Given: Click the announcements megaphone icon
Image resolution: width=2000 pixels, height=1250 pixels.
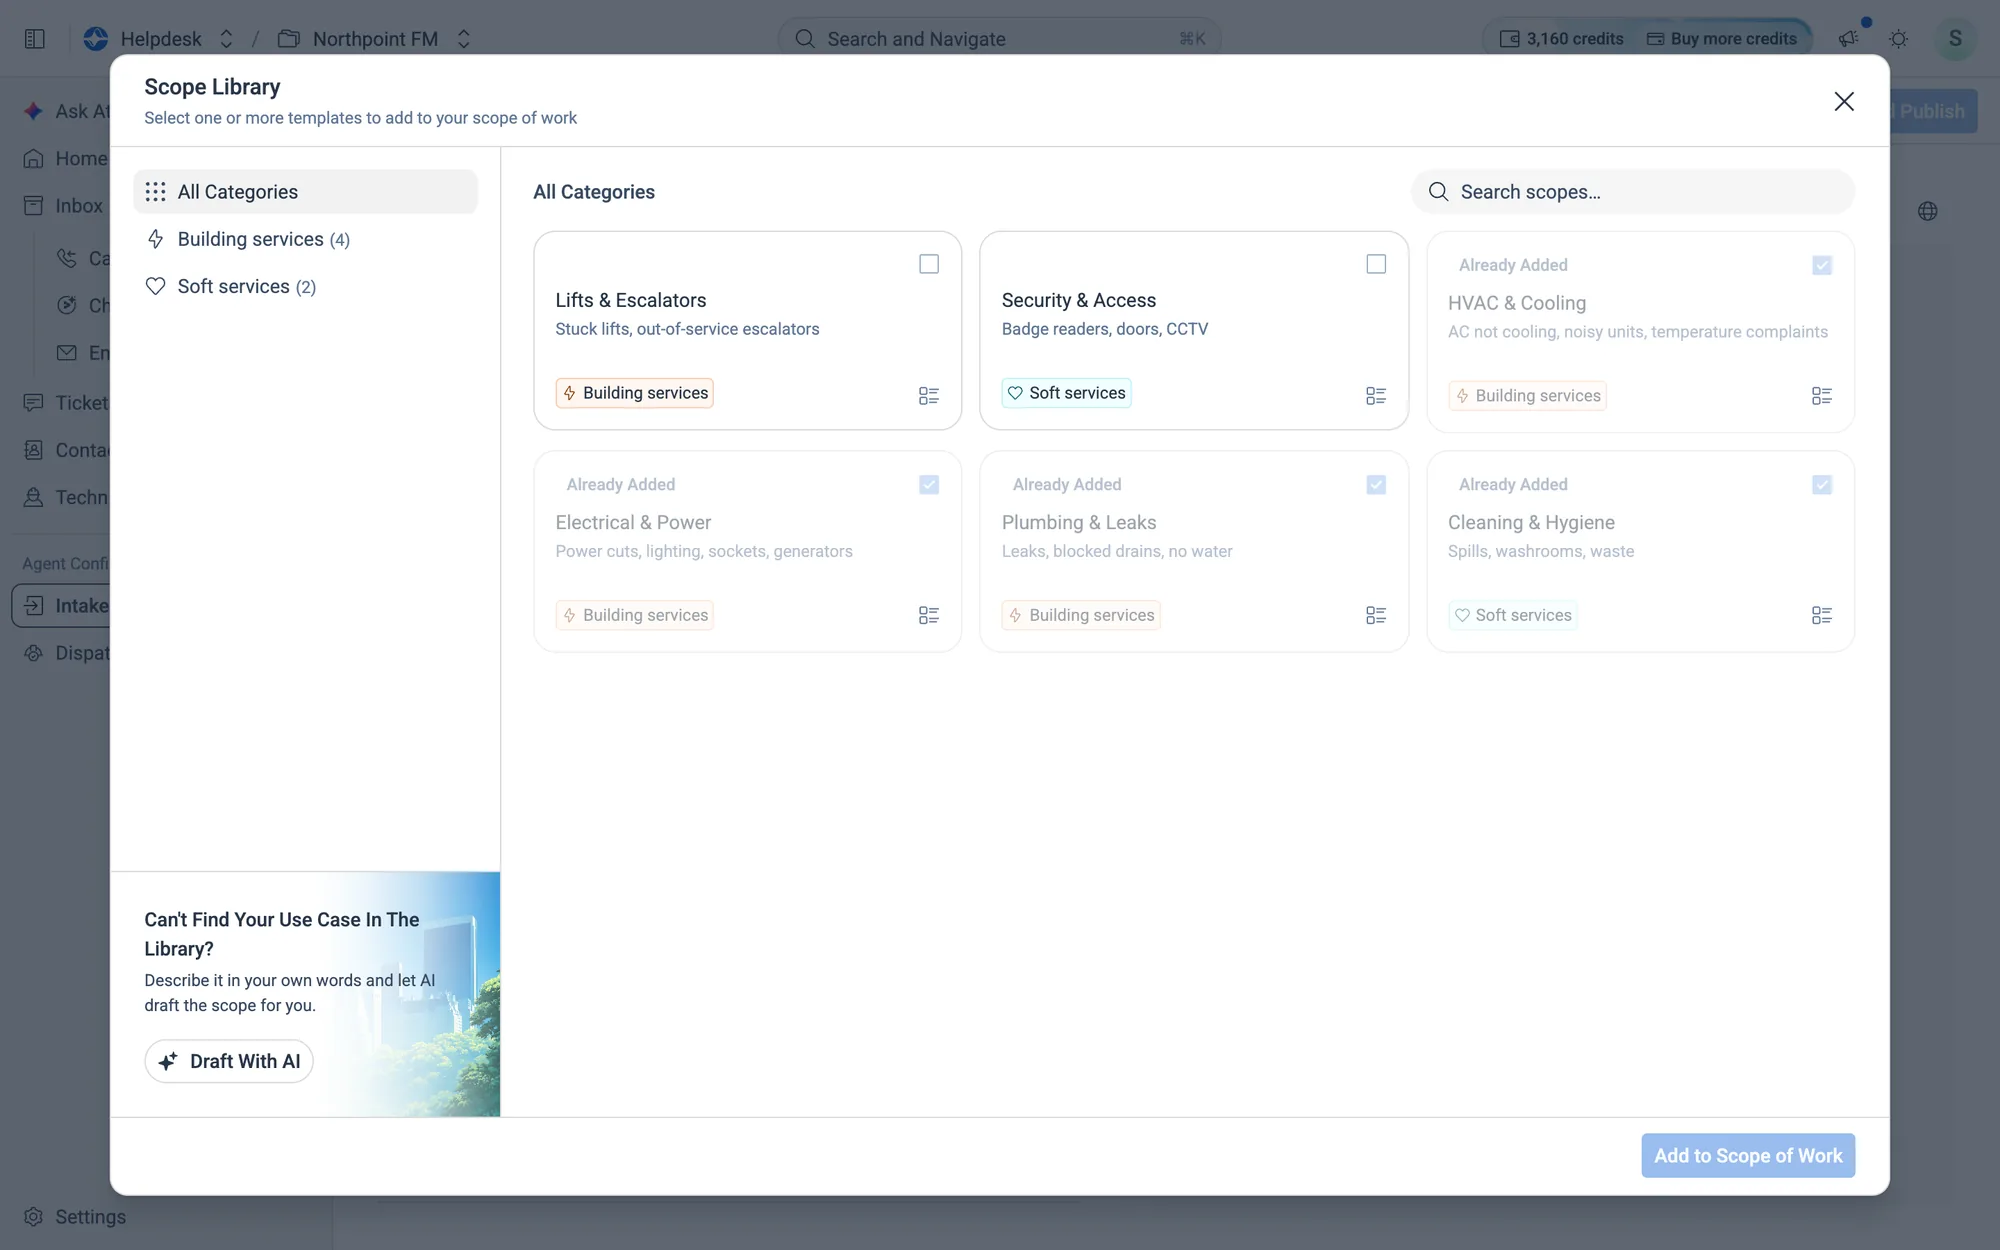Looking at the screenshot, I should click(x=1848, y=38).
